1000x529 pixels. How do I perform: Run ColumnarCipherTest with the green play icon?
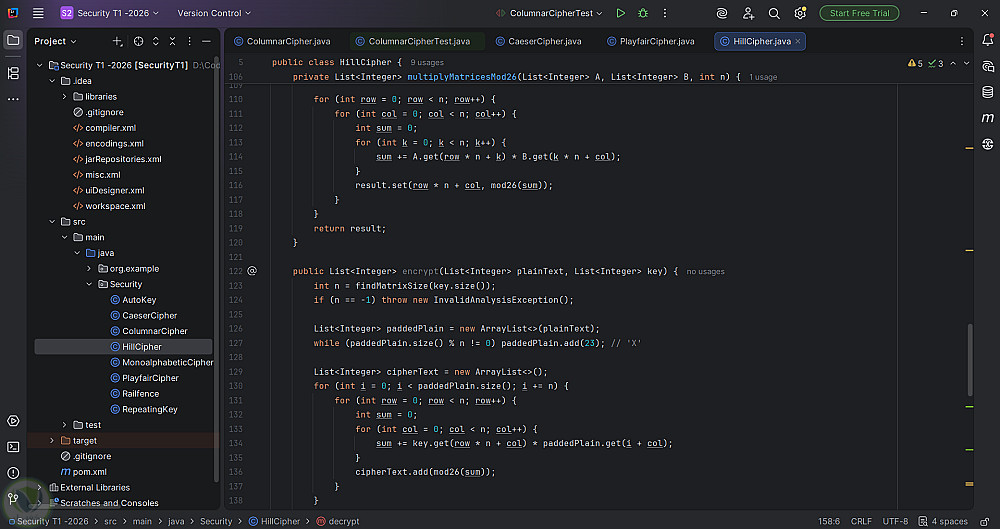point(621,13)
